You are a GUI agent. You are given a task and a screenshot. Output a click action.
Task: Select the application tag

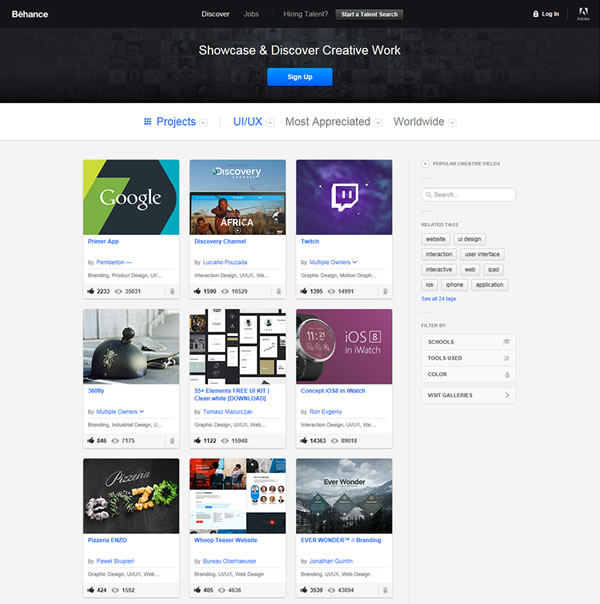click(489, 285)
